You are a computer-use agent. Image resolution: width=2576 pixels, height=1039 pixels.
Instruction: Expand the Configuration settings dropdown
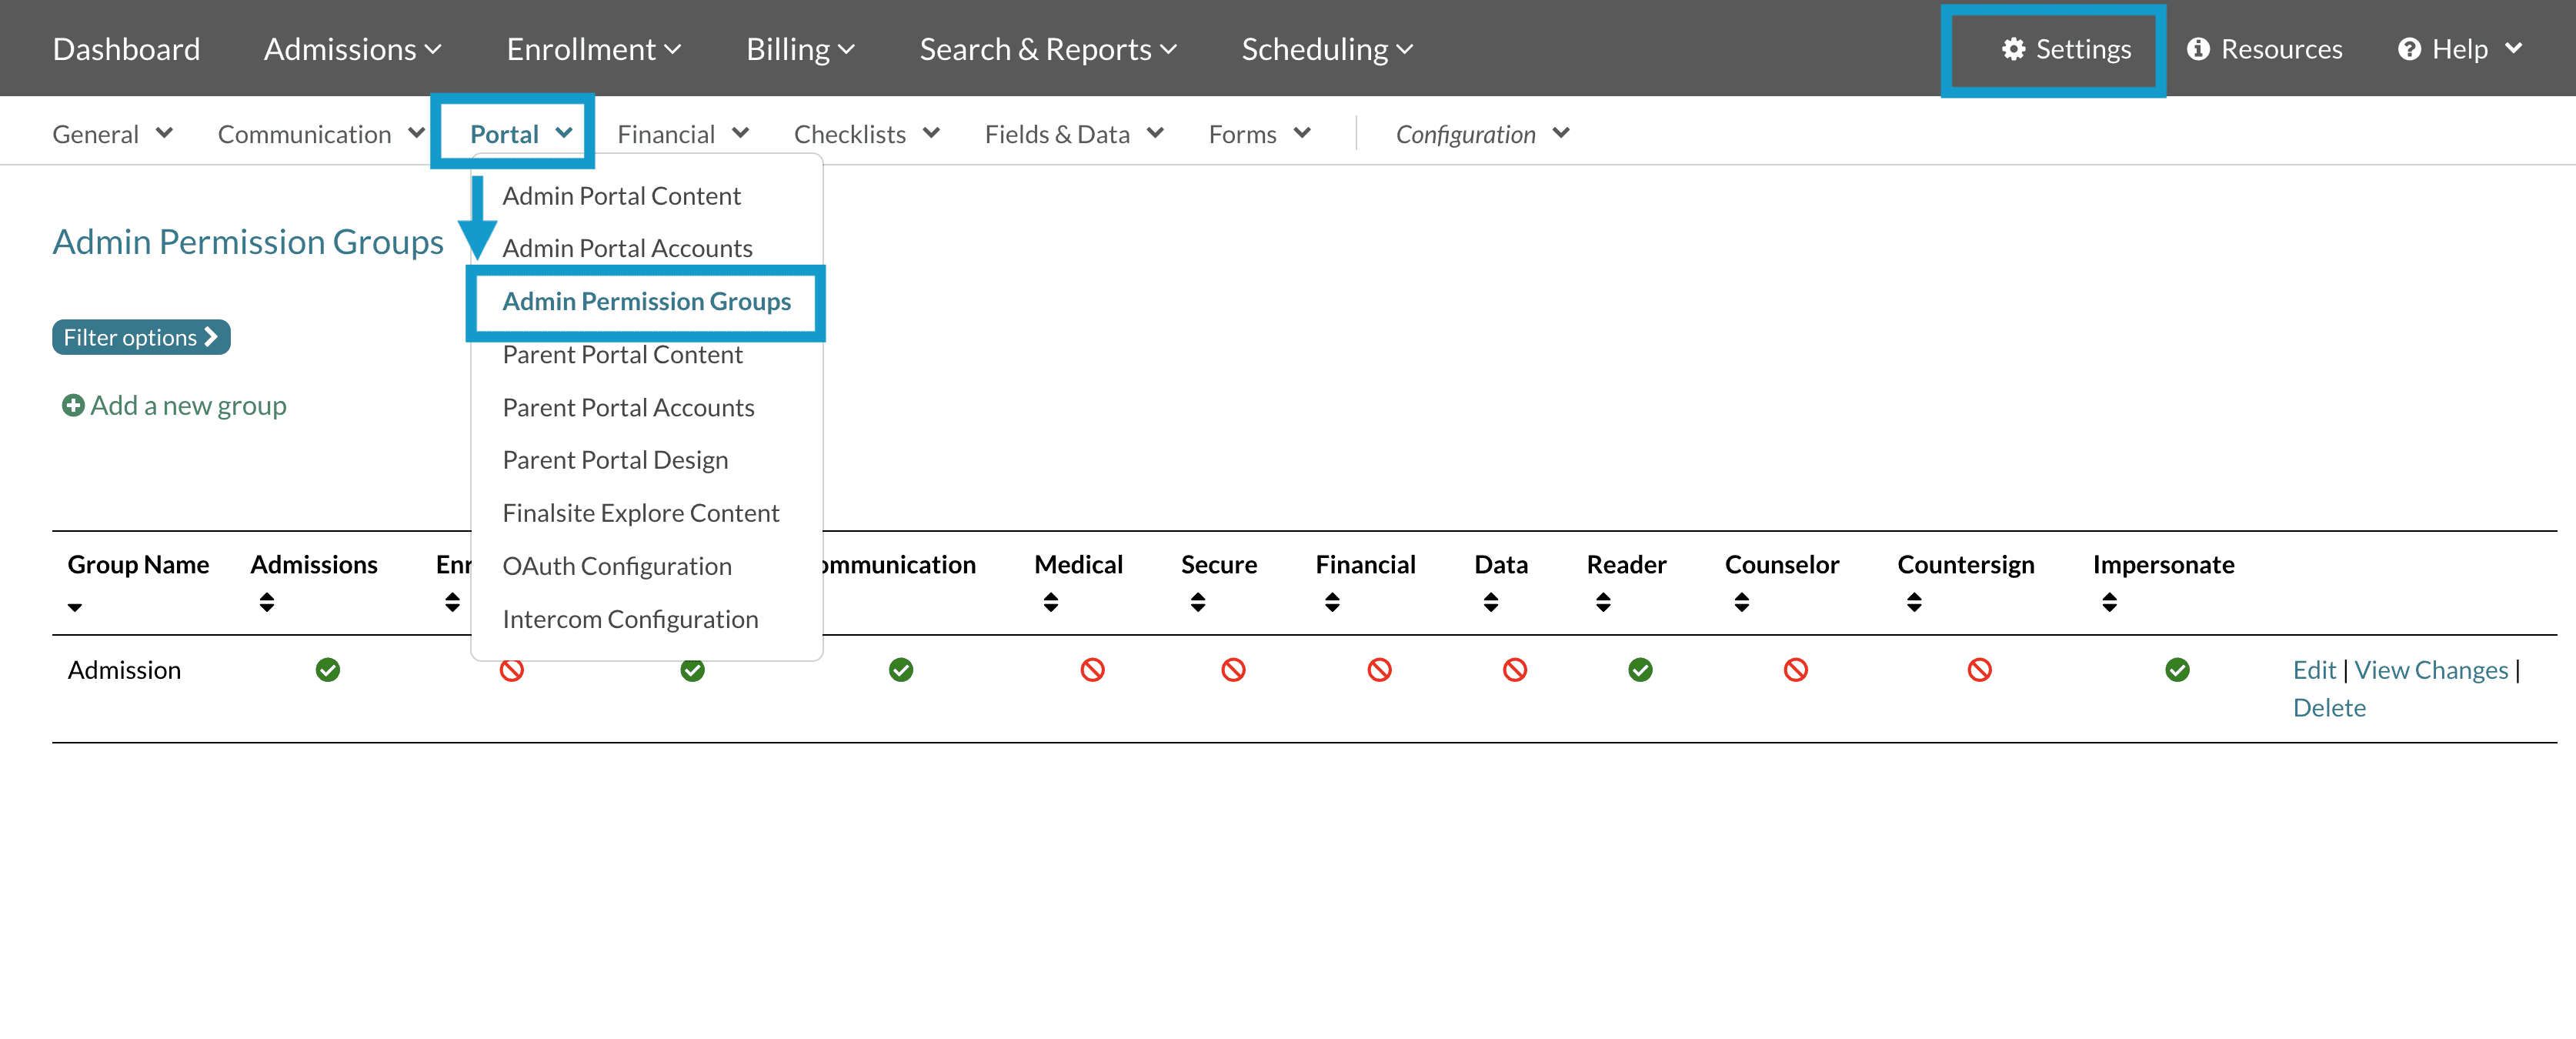(x=1481, y=134)
